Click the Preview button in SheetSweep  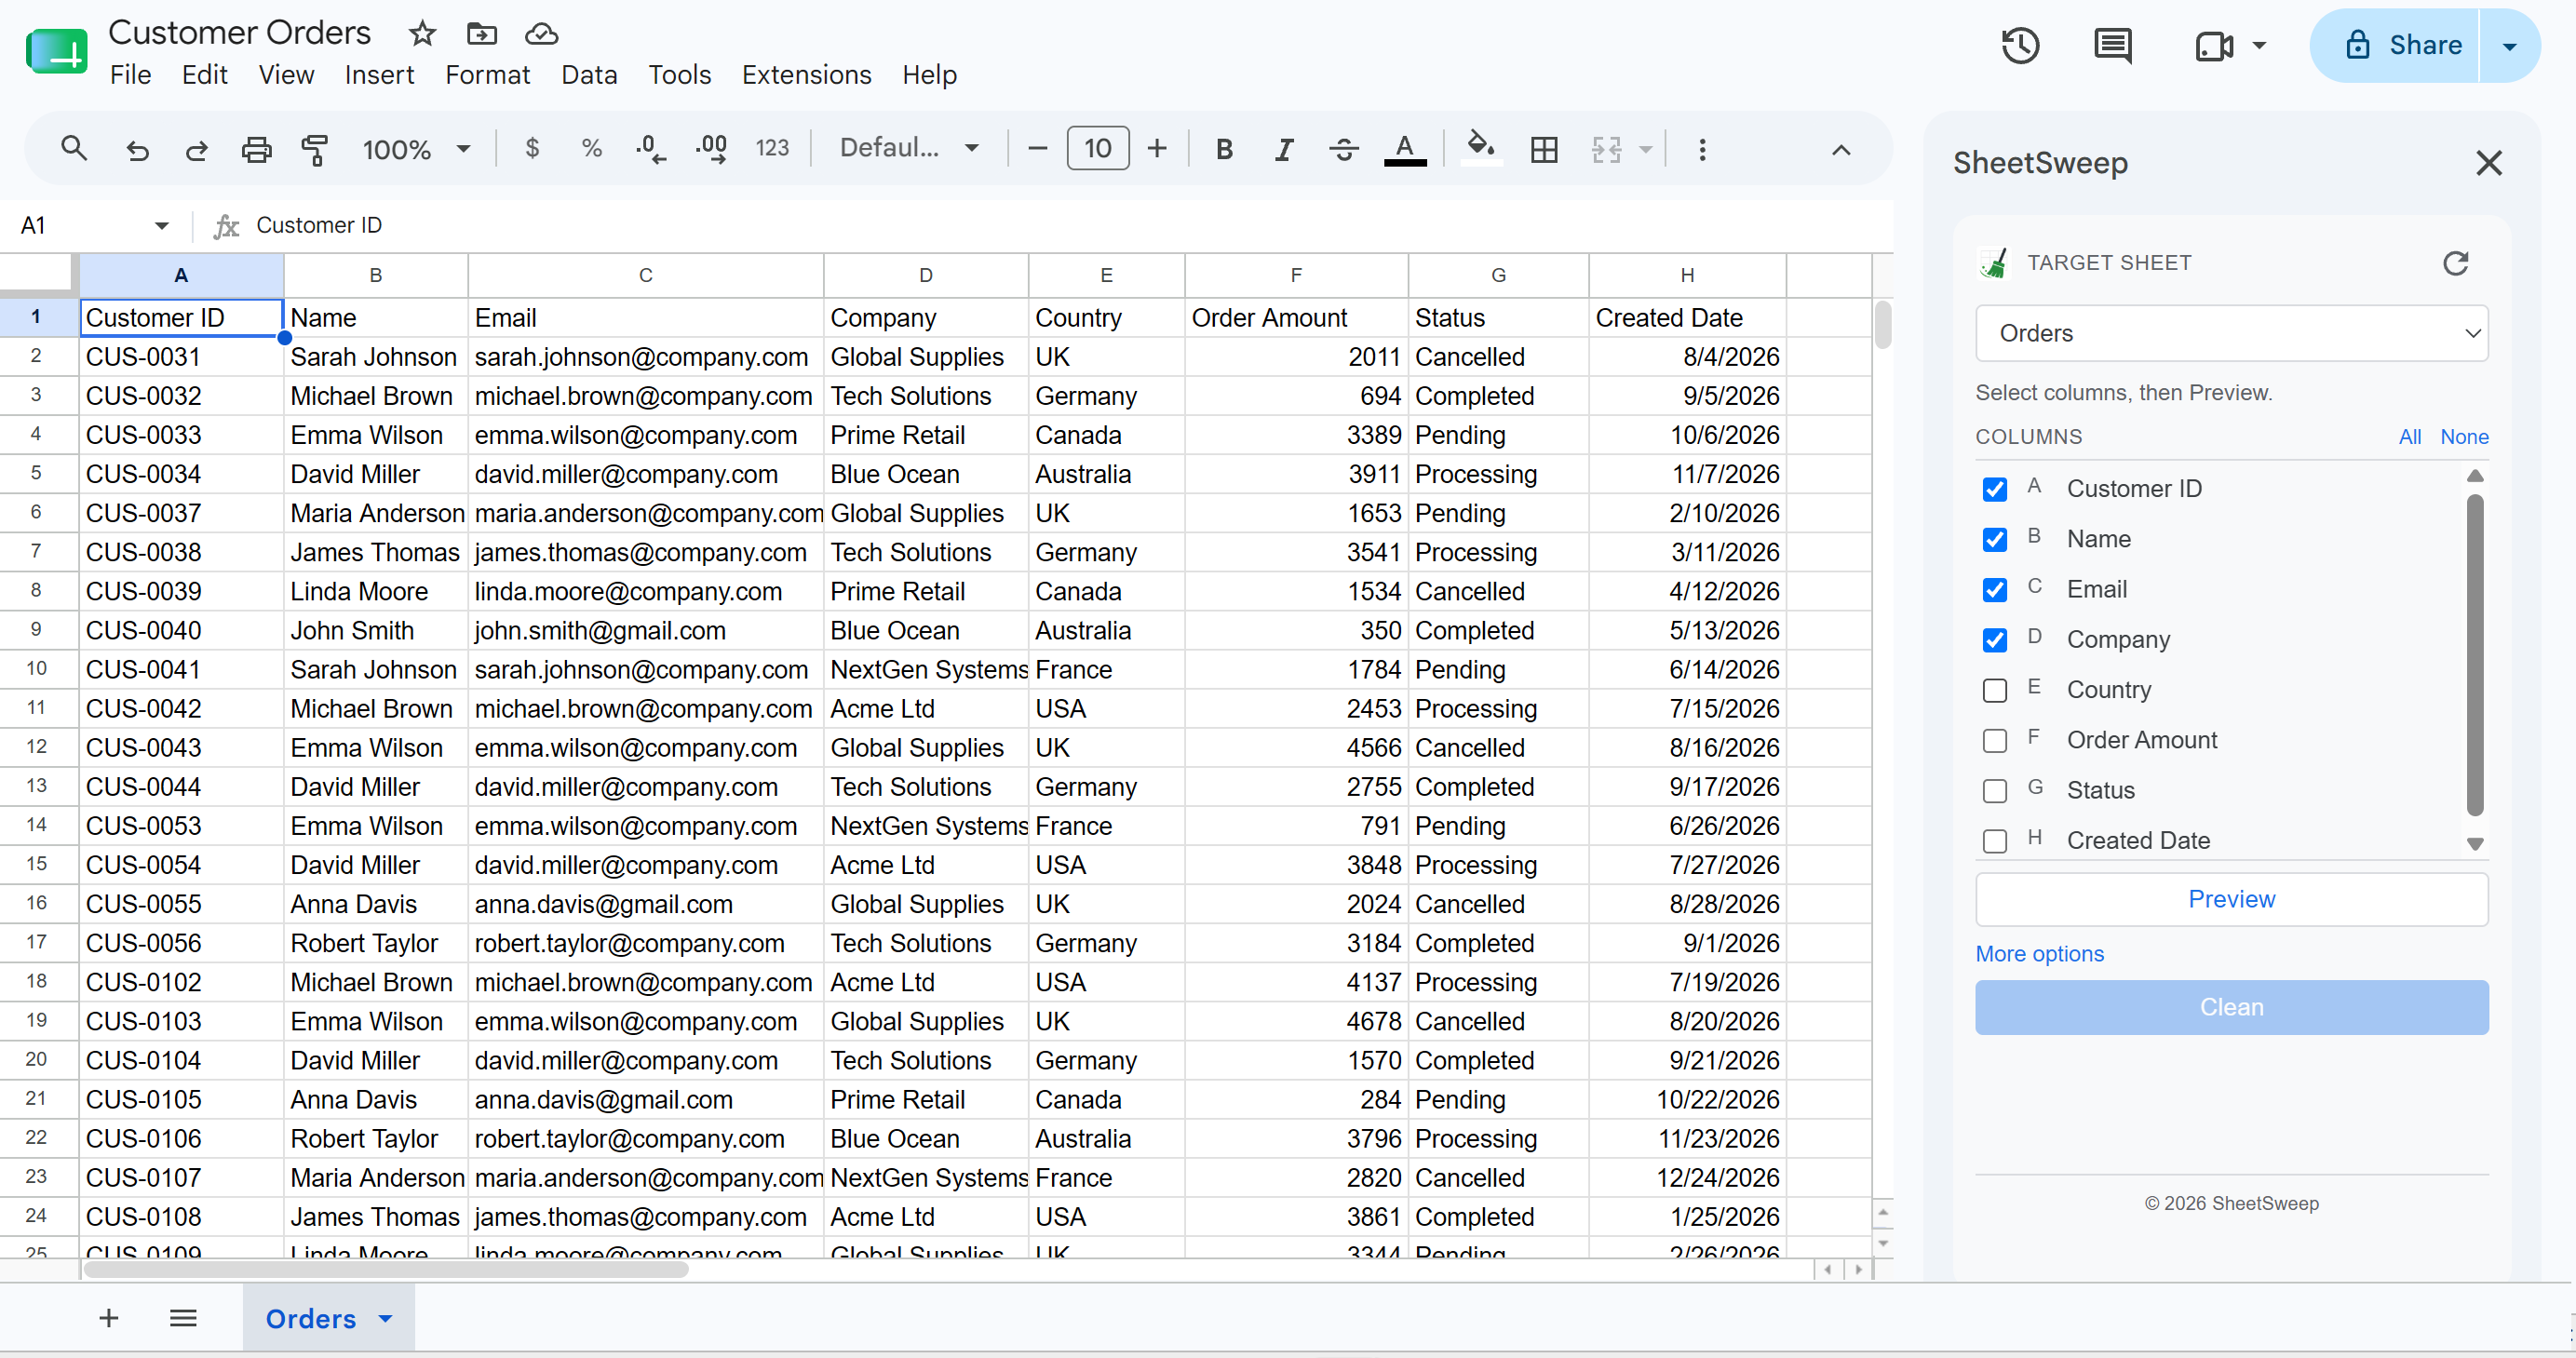click(x=2231, y=899)
